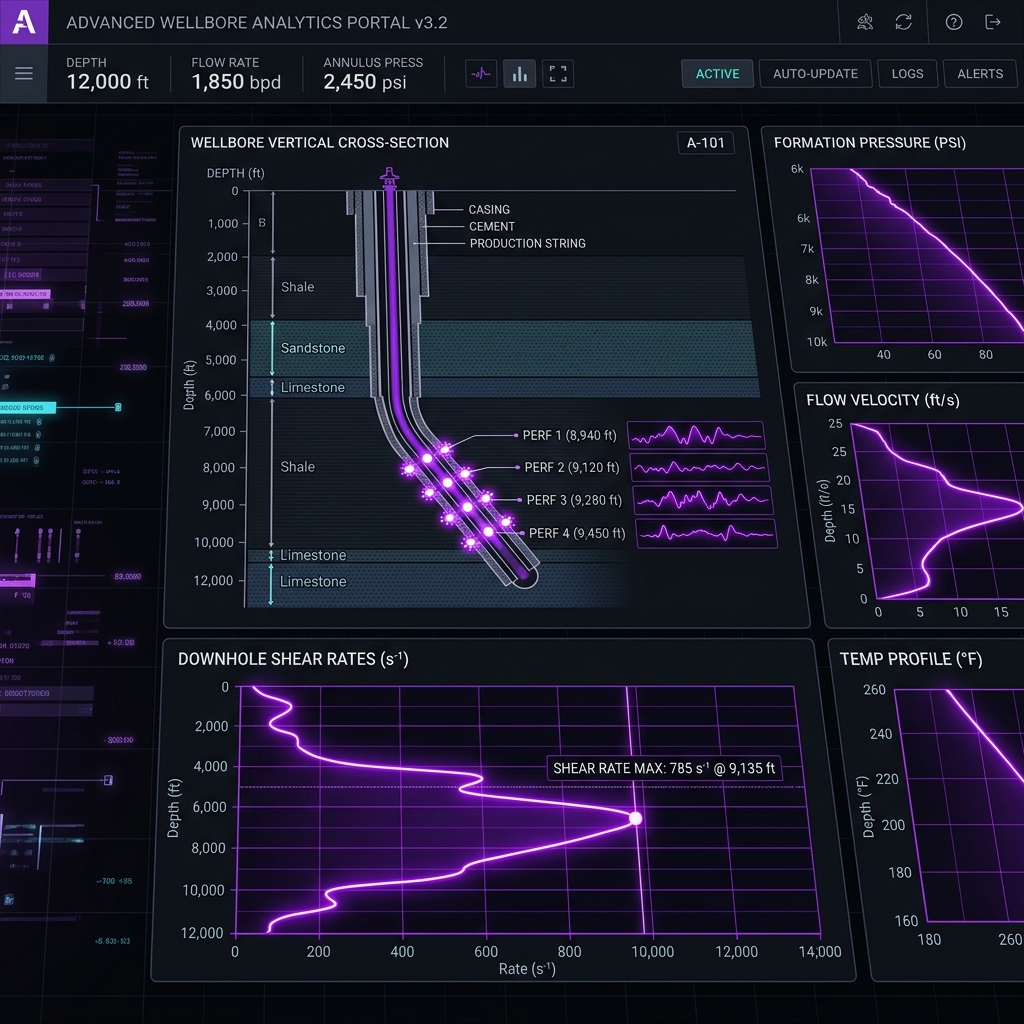Open the help question mark icon

pos(953,22)
